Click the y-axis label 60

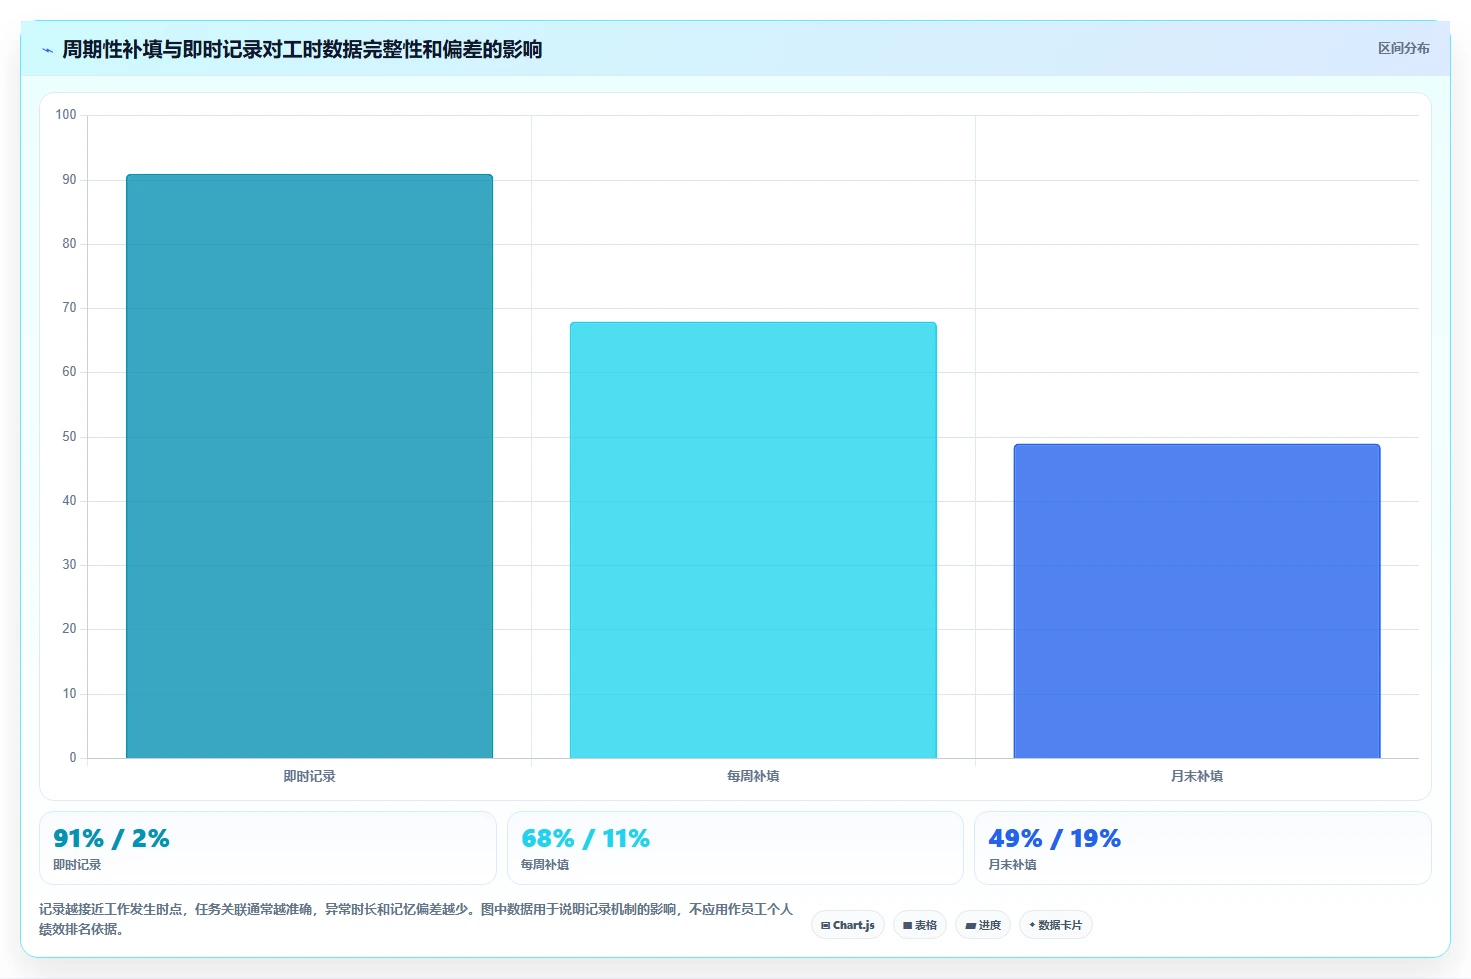69,372
